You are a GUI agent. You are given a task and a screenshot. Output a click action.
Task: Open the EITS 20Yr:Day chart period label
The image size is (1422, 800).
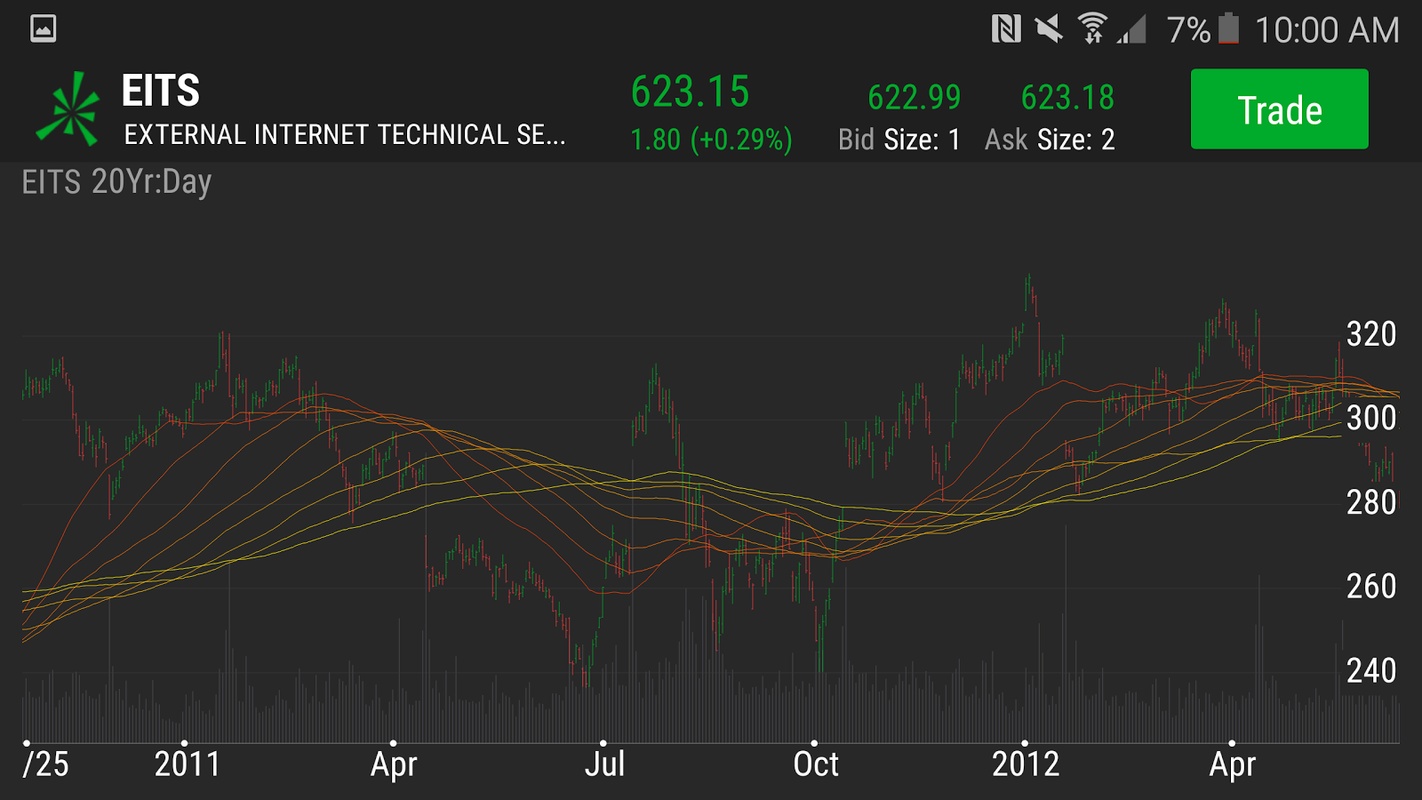click(116, 183)
